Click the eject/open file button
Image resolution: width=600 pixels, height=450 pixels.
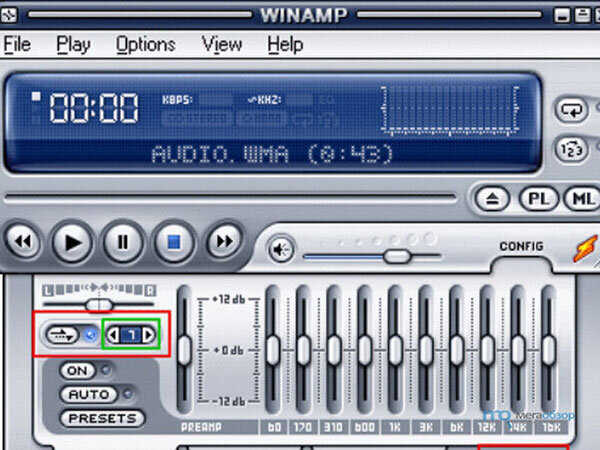pos(492,199)
